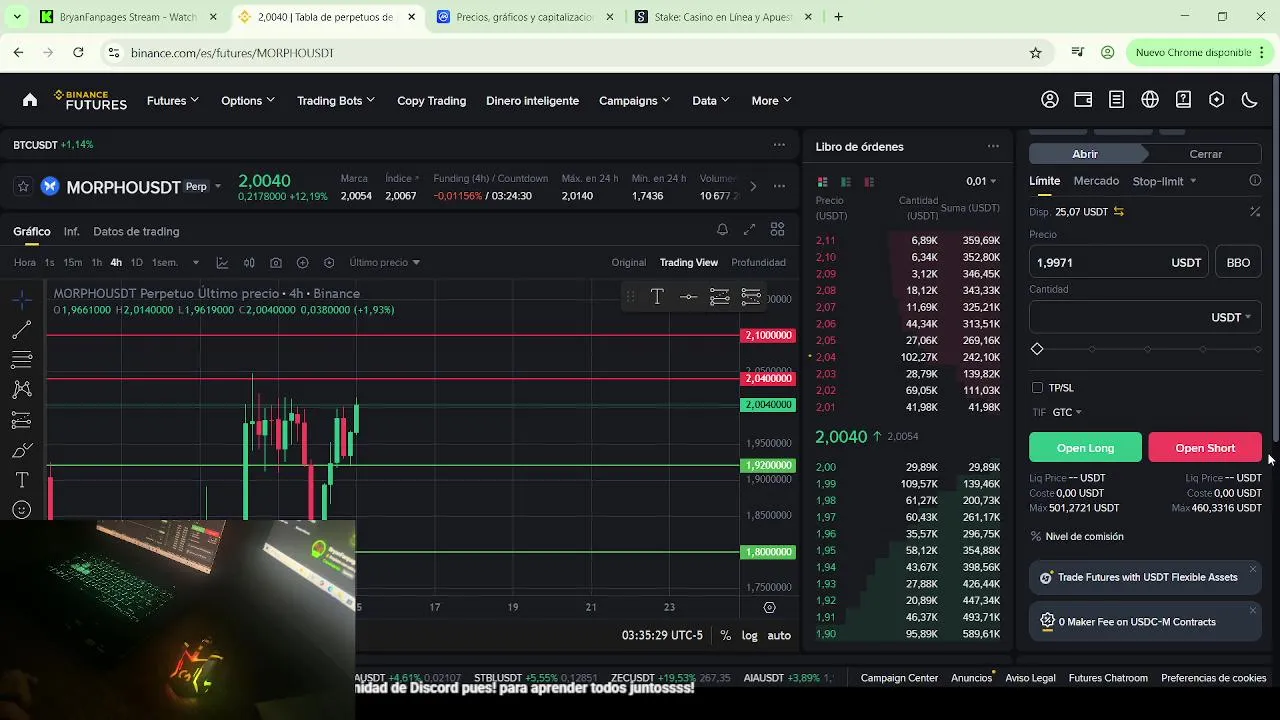
Task: Add MORPHOUSDT to favorites star
Action: (23, 187)
